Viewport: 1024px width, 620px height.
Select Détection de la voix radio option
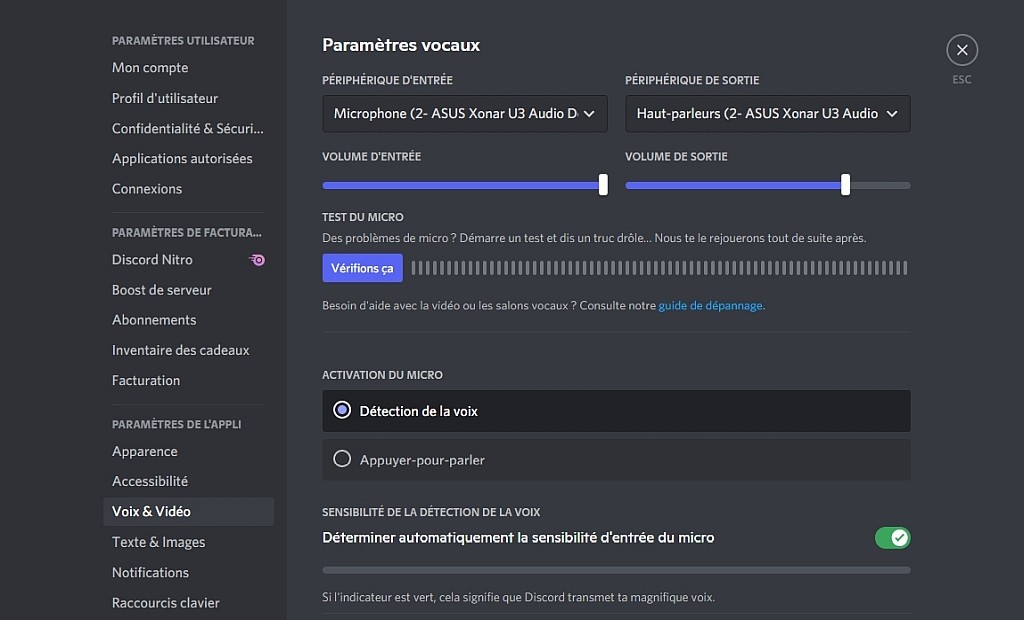(x=616, y=411)
